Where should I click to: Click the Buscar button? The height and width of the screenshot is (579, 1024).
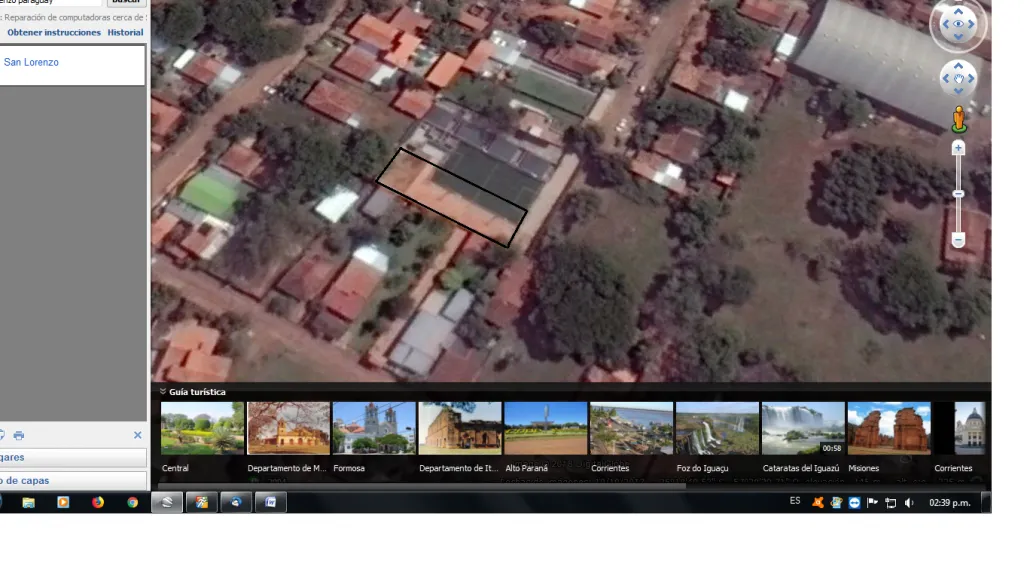126,3
